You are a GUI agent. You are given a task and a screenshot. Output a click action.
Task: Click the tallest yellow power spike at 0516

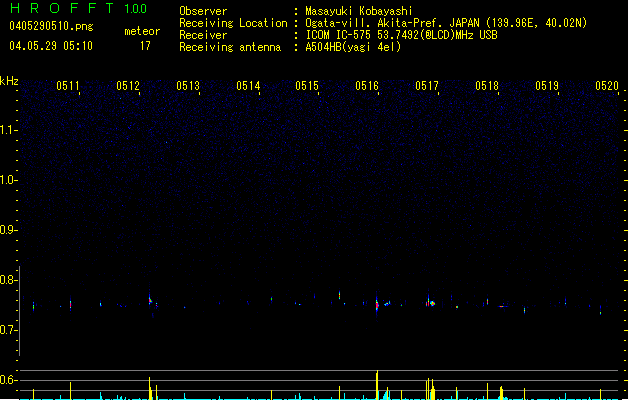(377, 385)
